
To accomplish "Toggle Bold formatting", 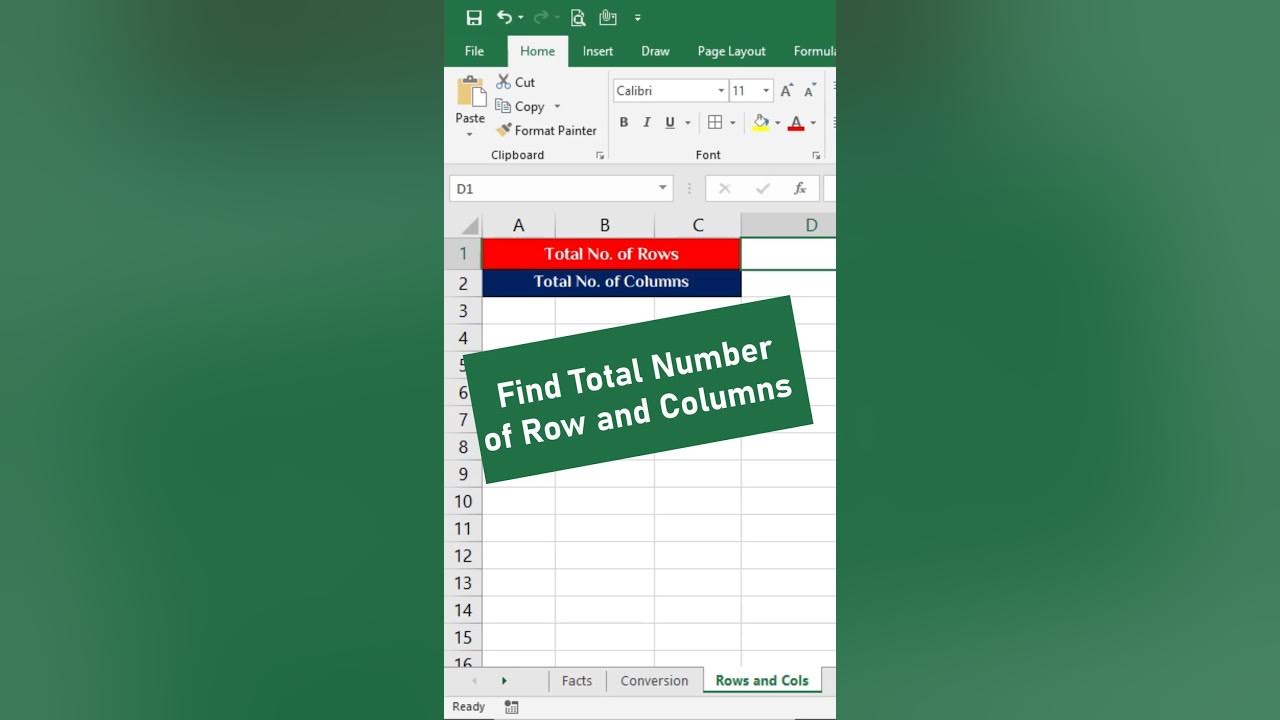I will pos(624,123).
